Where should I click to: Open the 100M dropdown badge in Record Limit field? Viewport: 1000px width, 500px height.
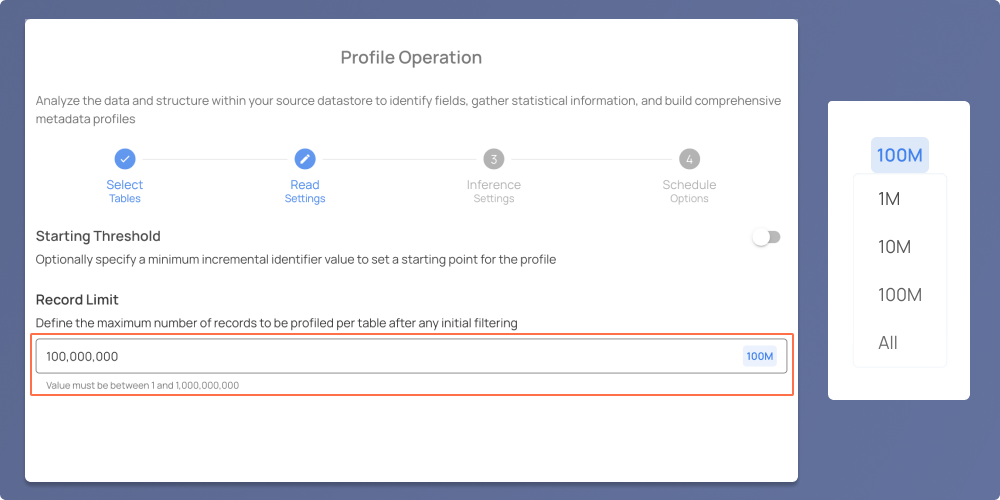(x=760, y=357)
